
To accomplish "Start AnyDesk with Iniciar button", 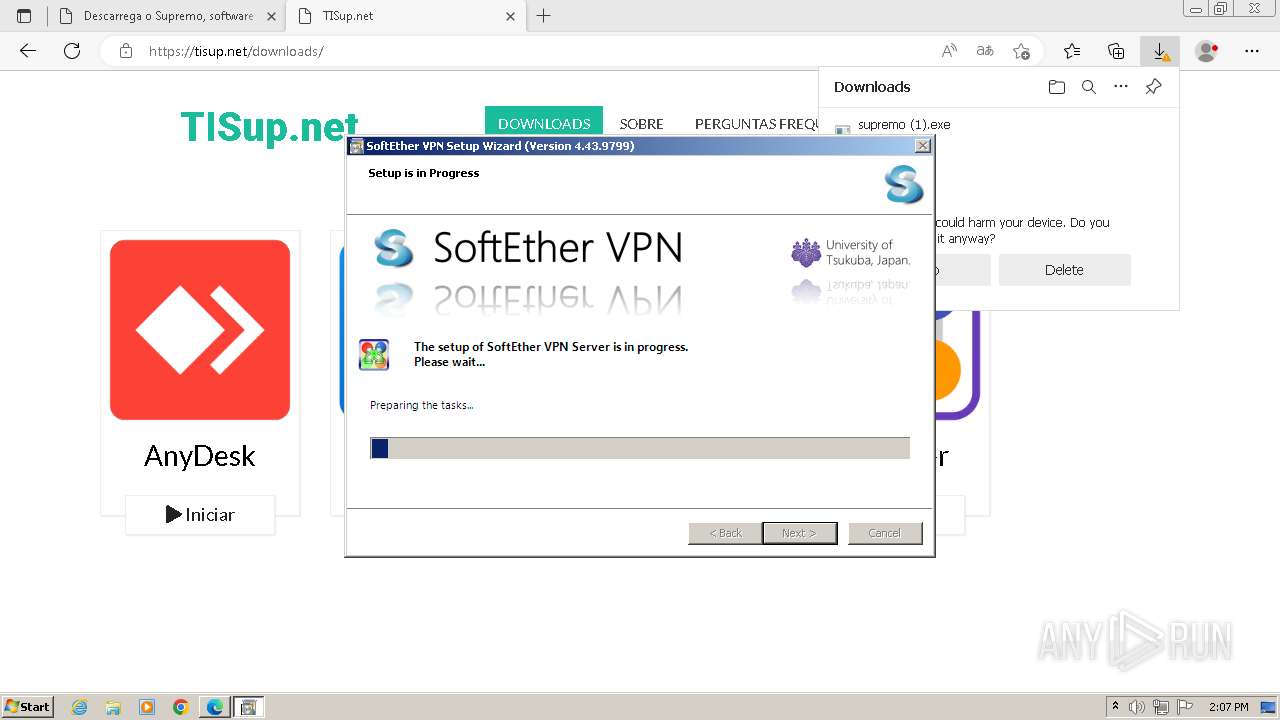I will (x=200, y=515).
